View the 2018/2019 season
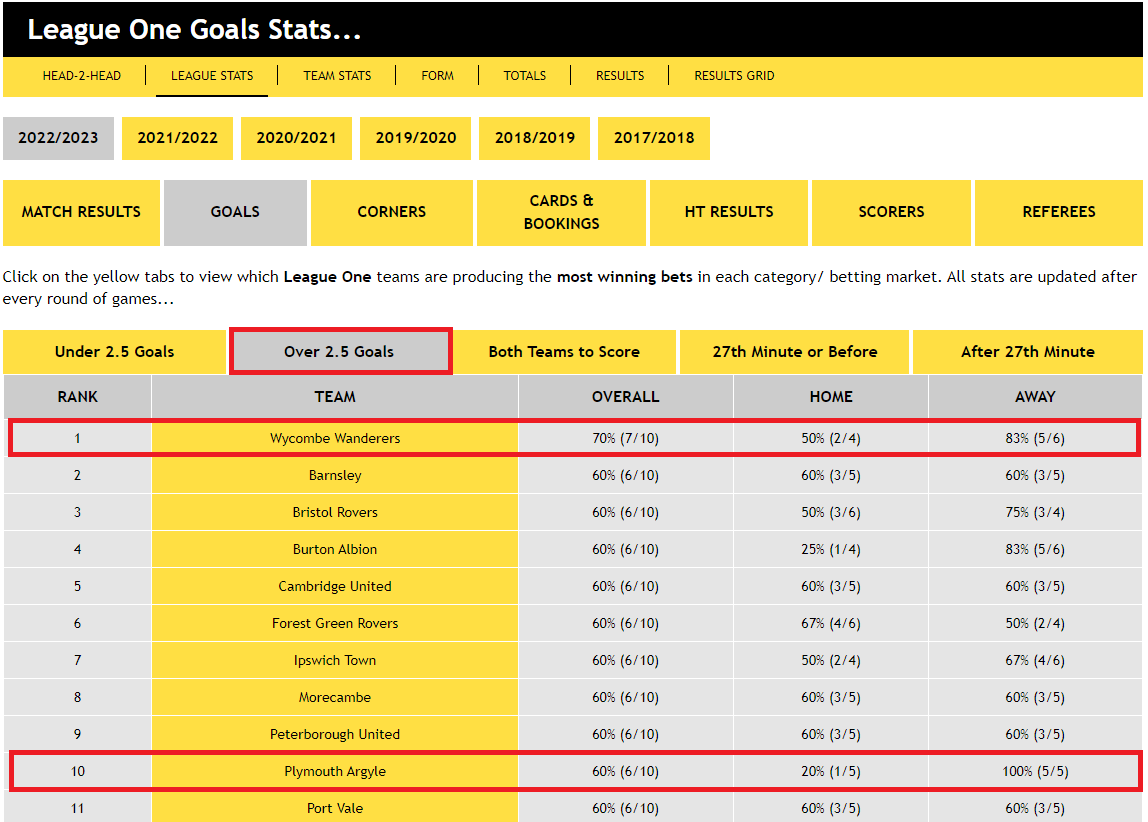 (534, 138)
